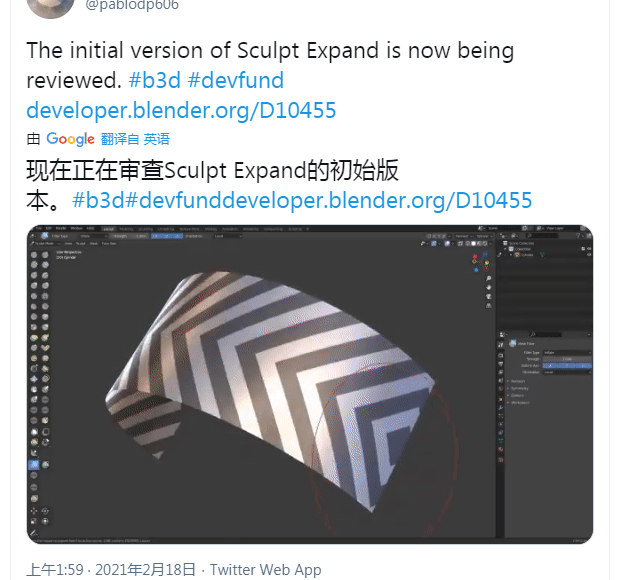Viewport: 623px width, 580px height.
Task: Hide Cylinder using outliner eye icon
Action: [589, 255]
